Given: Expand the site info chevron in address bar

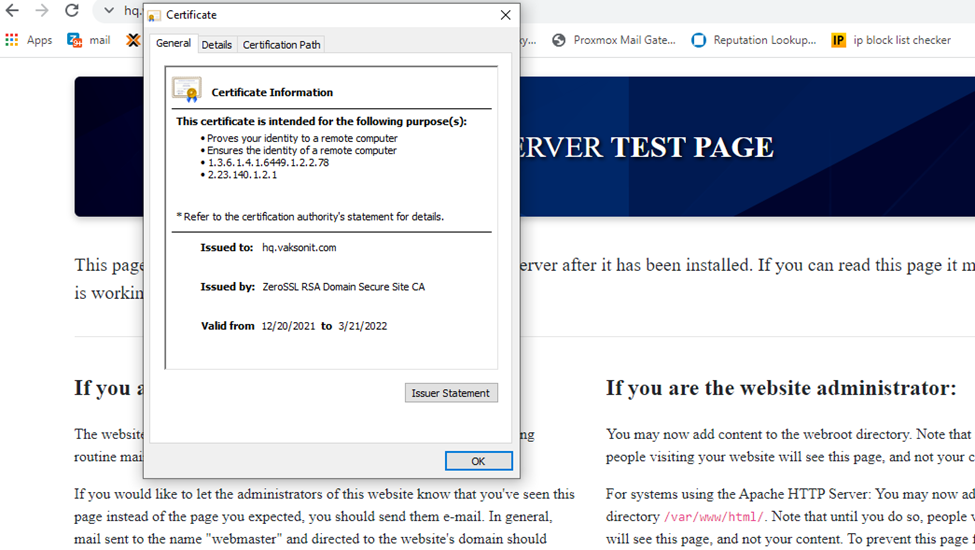Looking at the screenshot, I should [109, 11].
